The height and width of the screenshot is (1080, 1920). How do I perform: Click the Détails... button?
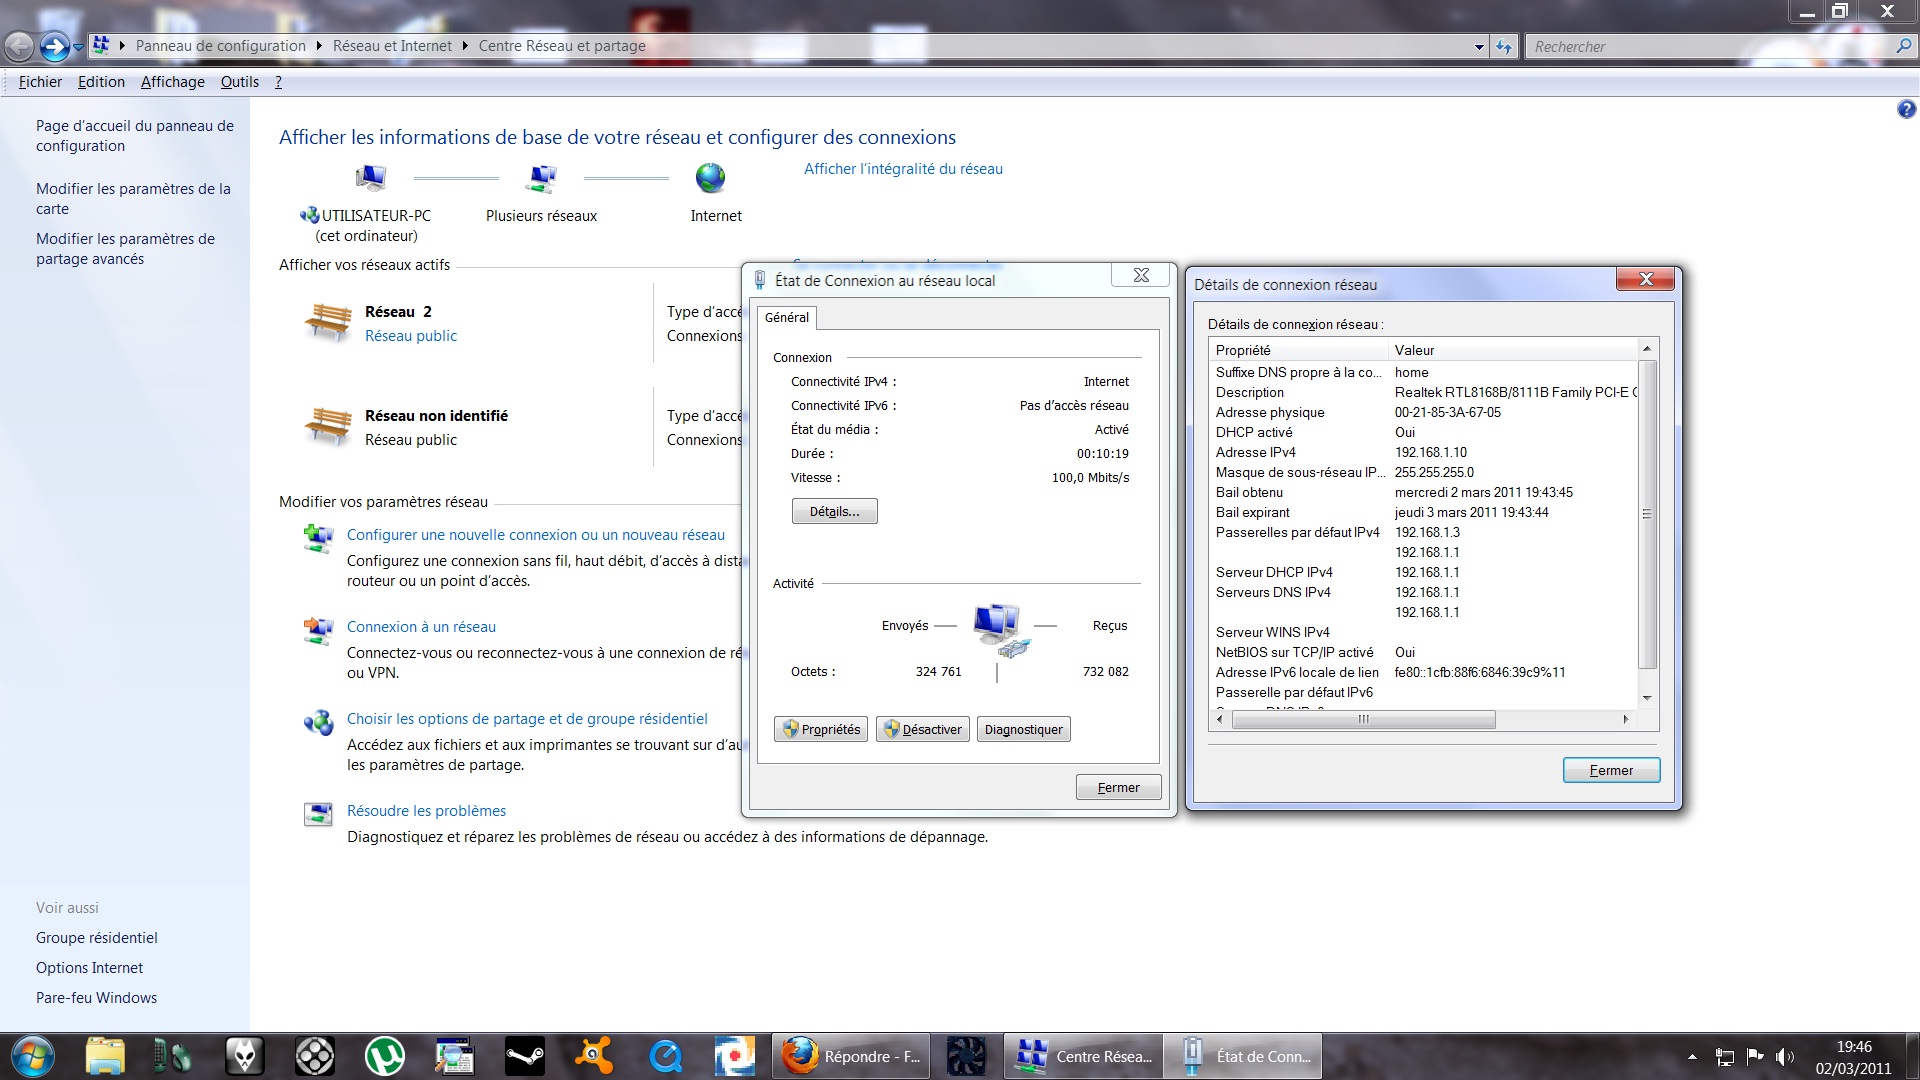834,511
